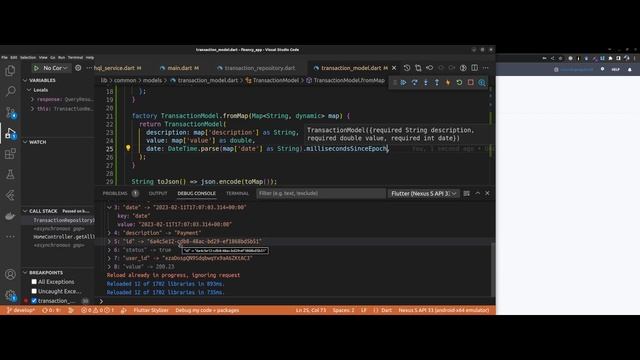
Task: Open the Manage gear in activity bar
Action: pos(10,295)
